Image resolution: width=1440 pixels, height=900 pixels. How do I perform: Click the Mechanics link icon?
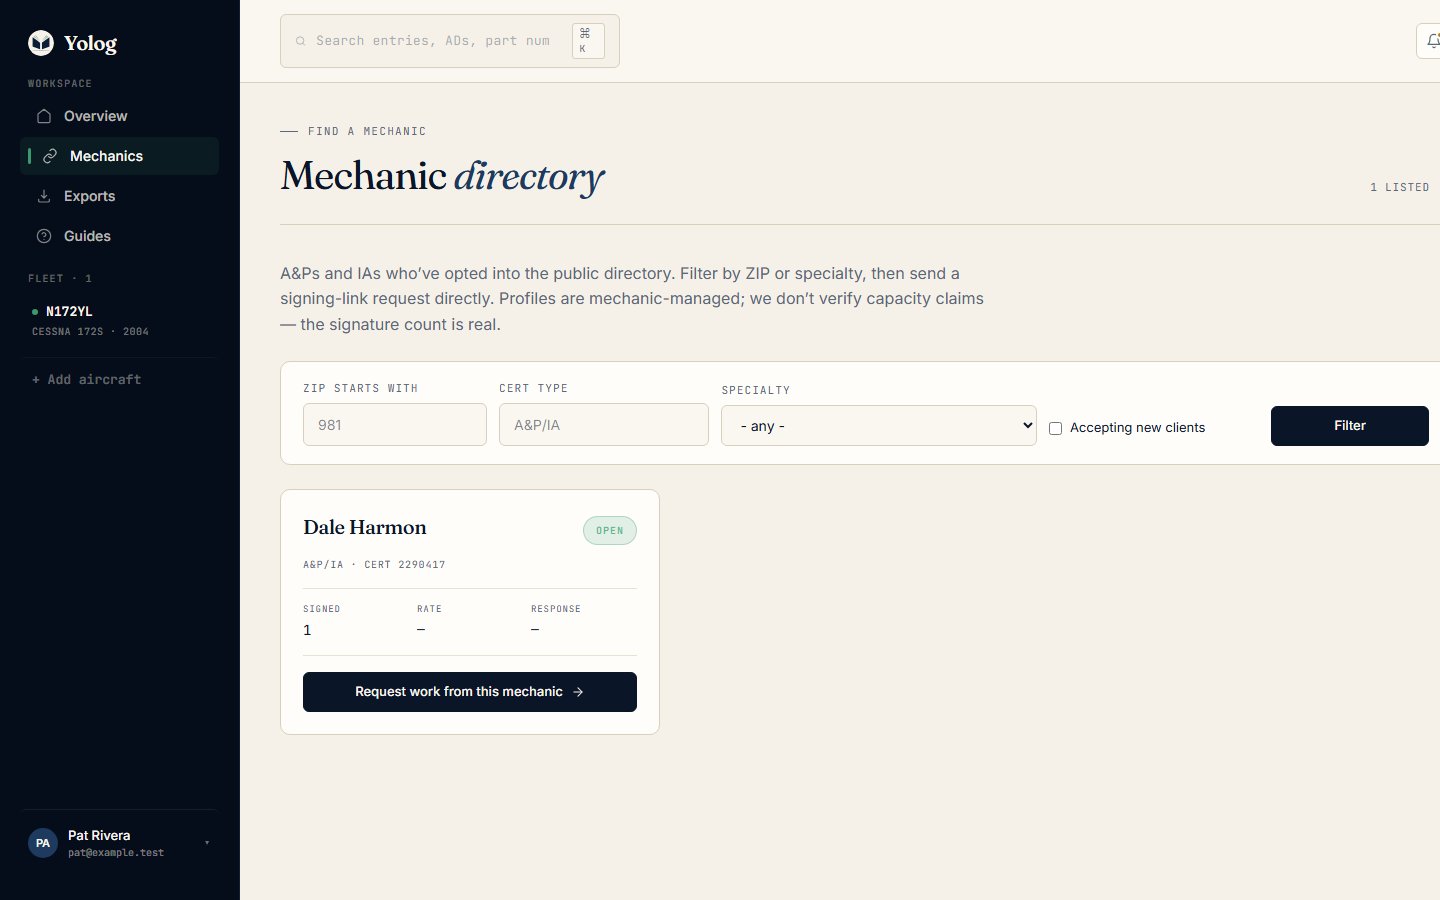pos(50,156)
